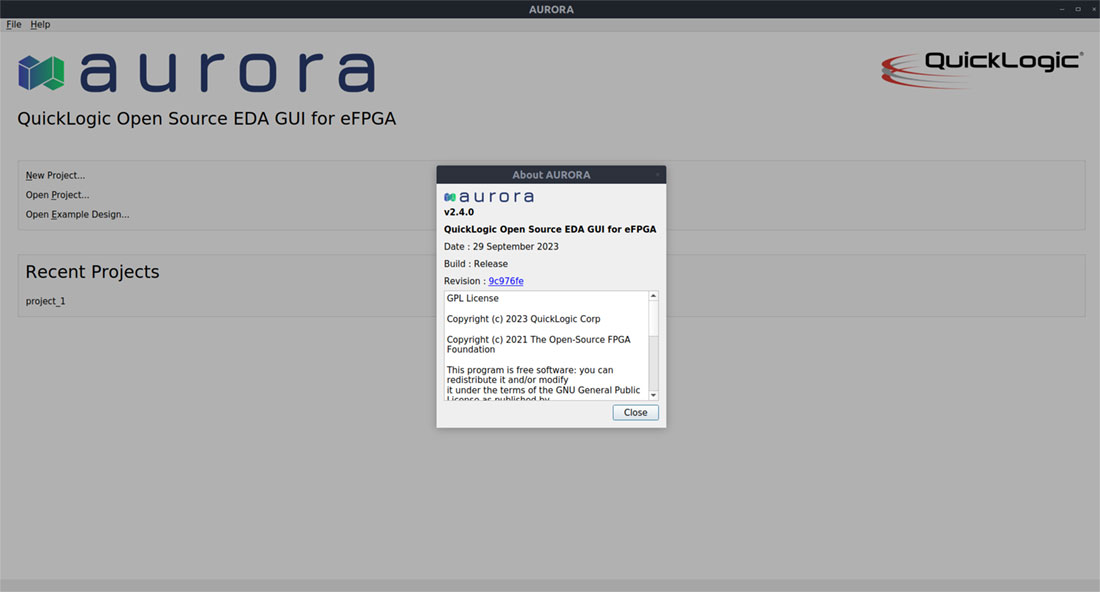The image size is (1100, 592).
Task: Open the Help menu
Action: coord(40,25)
